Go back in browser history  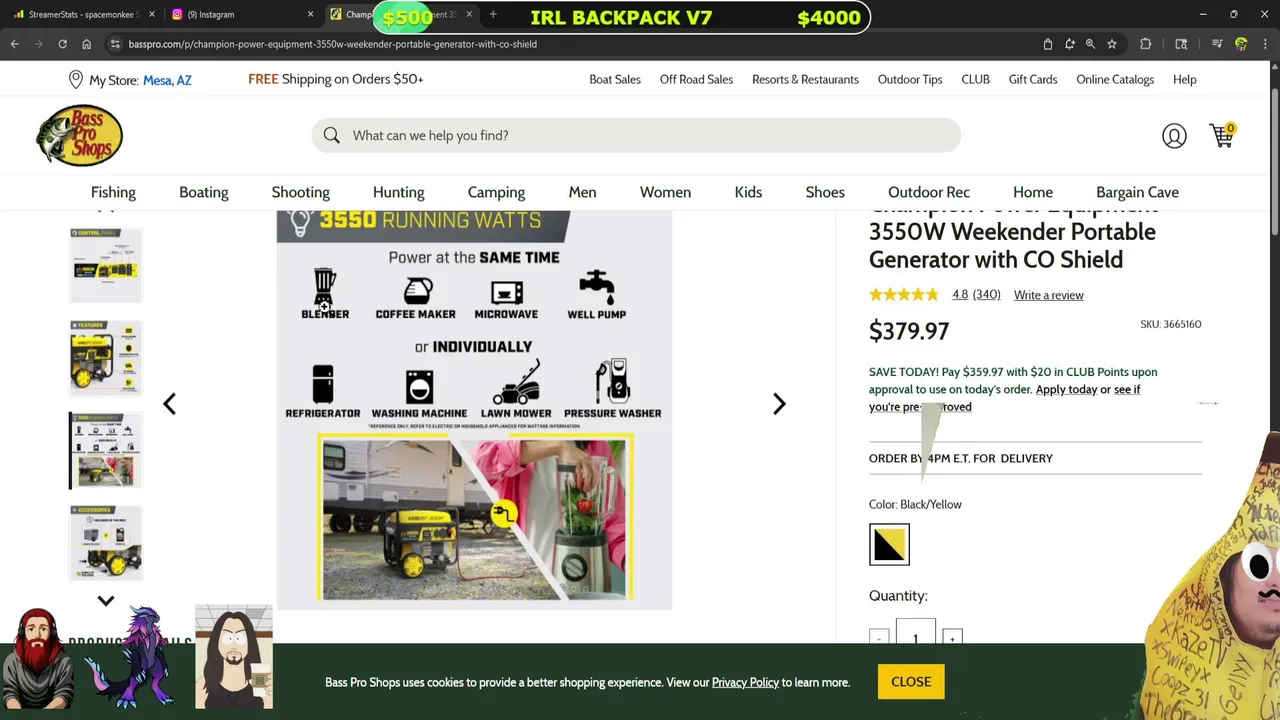(14, 44)
